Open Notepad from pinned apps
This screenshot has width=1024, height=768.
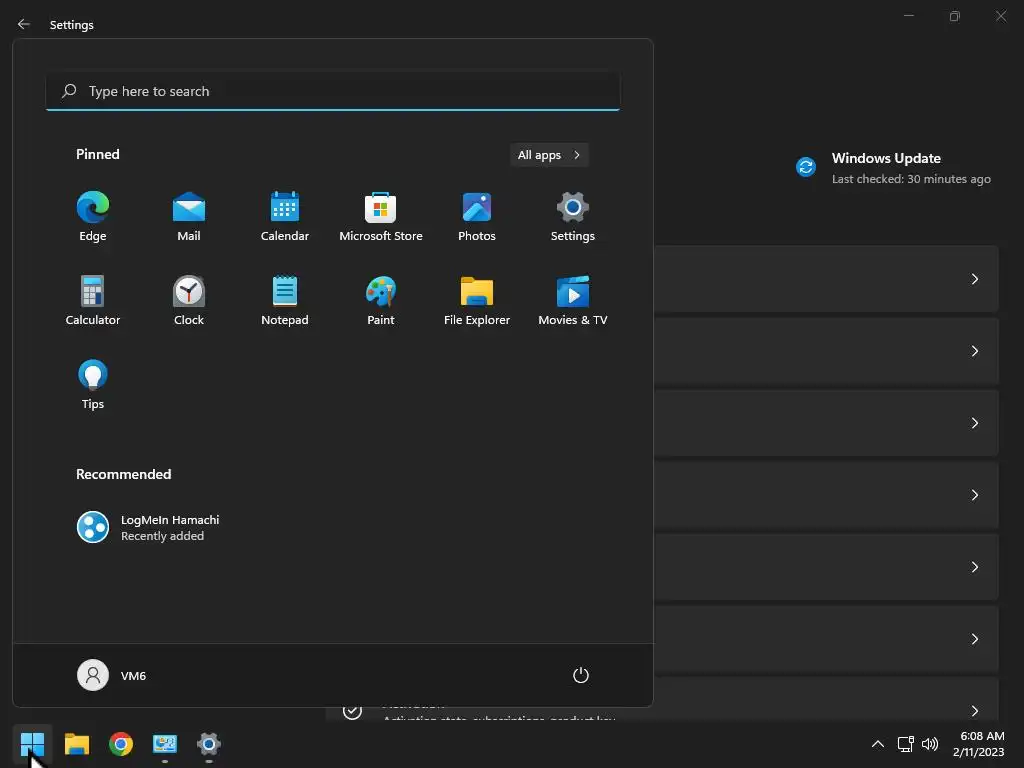[x=285, y=301]
